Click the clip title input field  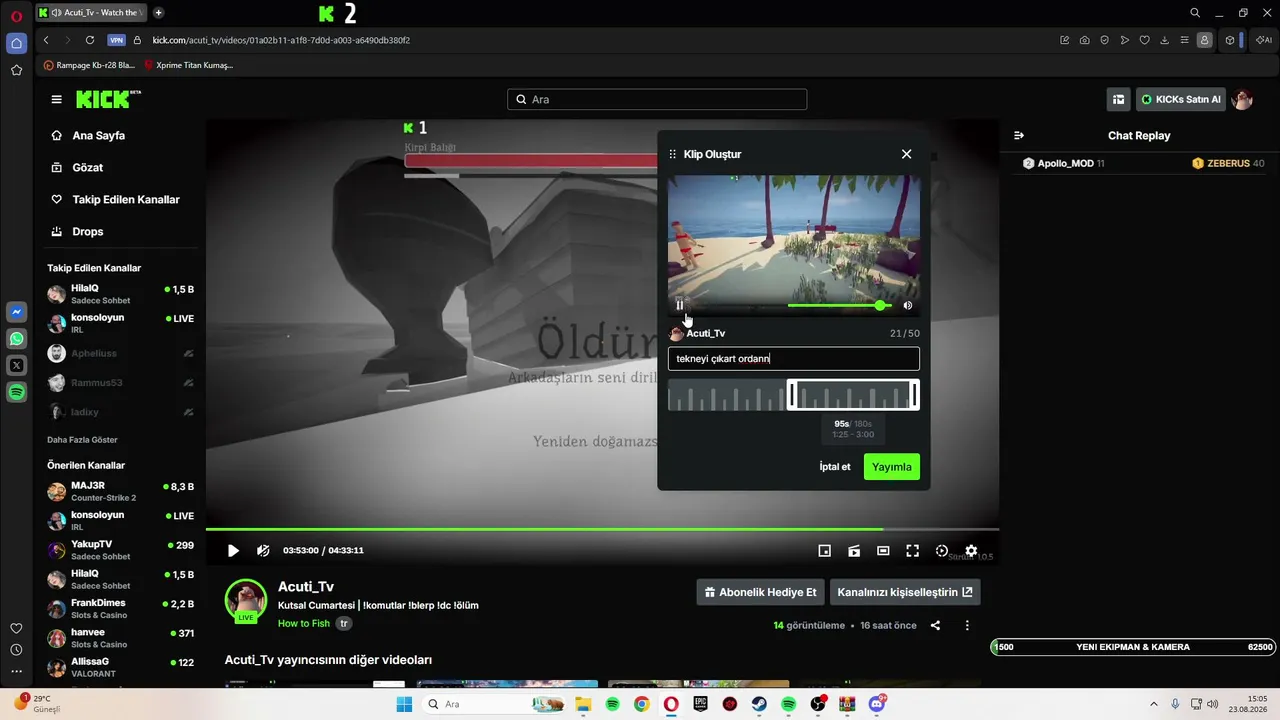[x=794, y=359]
